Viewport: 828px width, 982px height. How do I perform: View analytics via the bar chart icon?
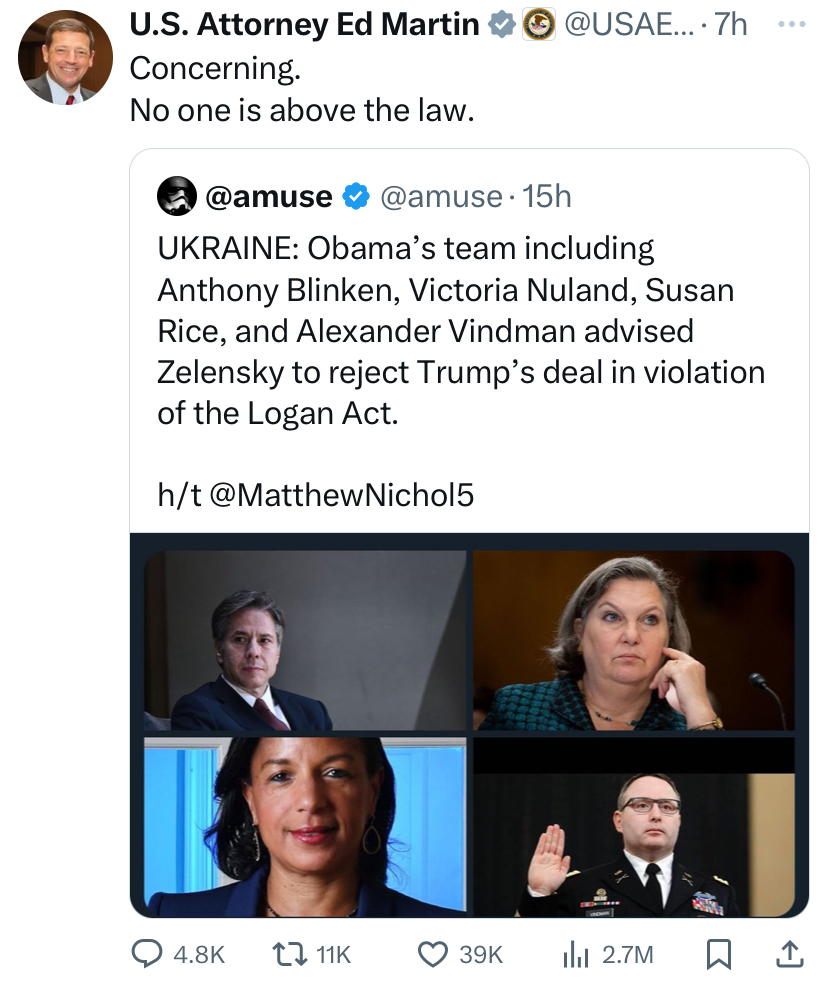coord(576,954)
